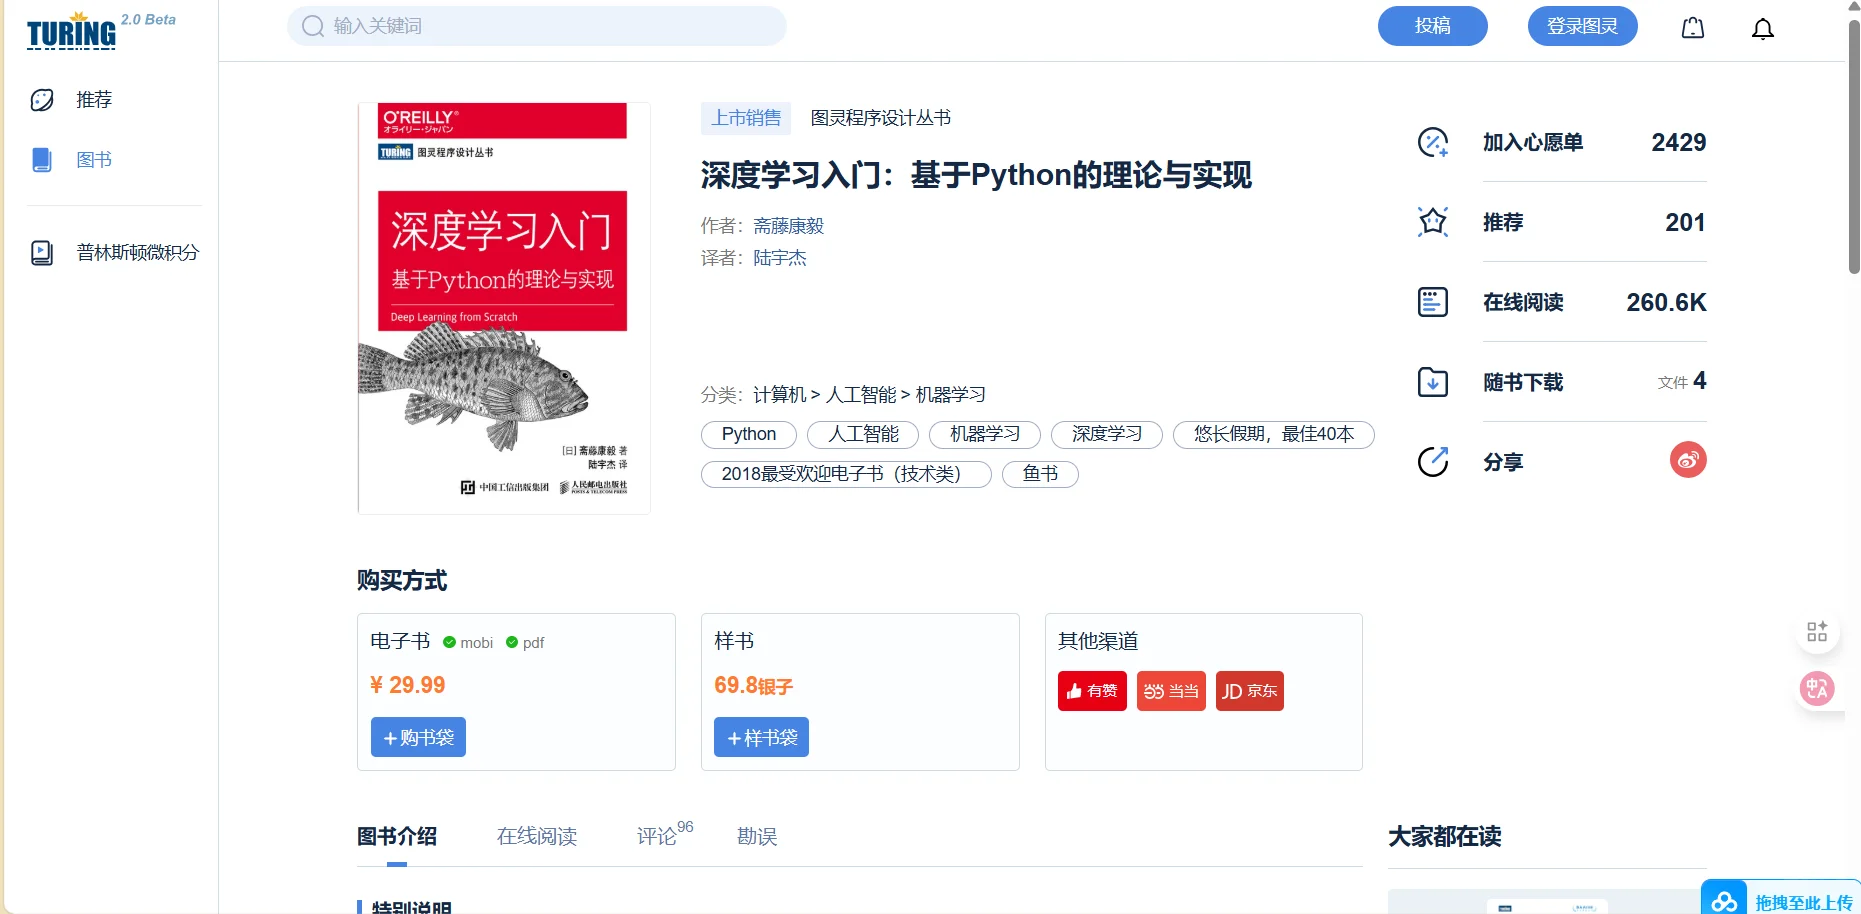The image size is (1861, 914).
Task: Add the ebook with 购书袋 button
Action: pyautogui.click(x=418, y=737)
